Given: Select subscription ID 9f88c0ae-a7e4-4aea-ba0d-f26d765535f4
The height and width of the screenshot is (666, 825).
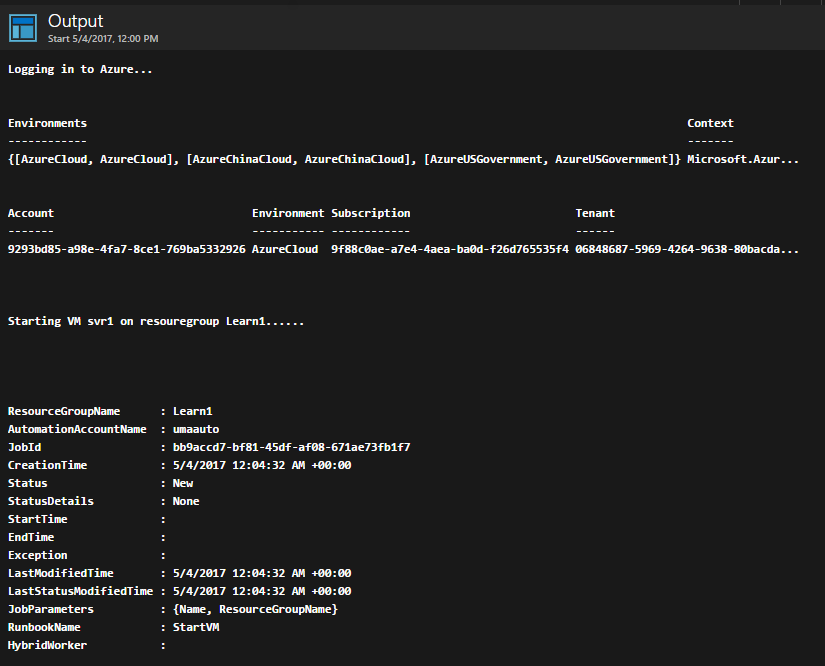Looking at the screenshot, I should pyautogui.click(x=449, y=249).
